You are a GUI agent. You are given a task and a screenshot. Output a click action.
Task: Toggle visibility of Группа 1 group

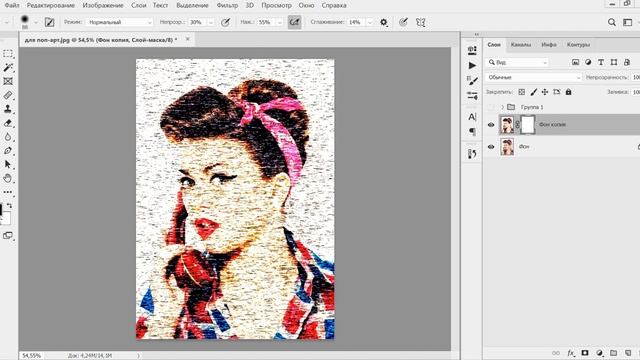[491, 107]
